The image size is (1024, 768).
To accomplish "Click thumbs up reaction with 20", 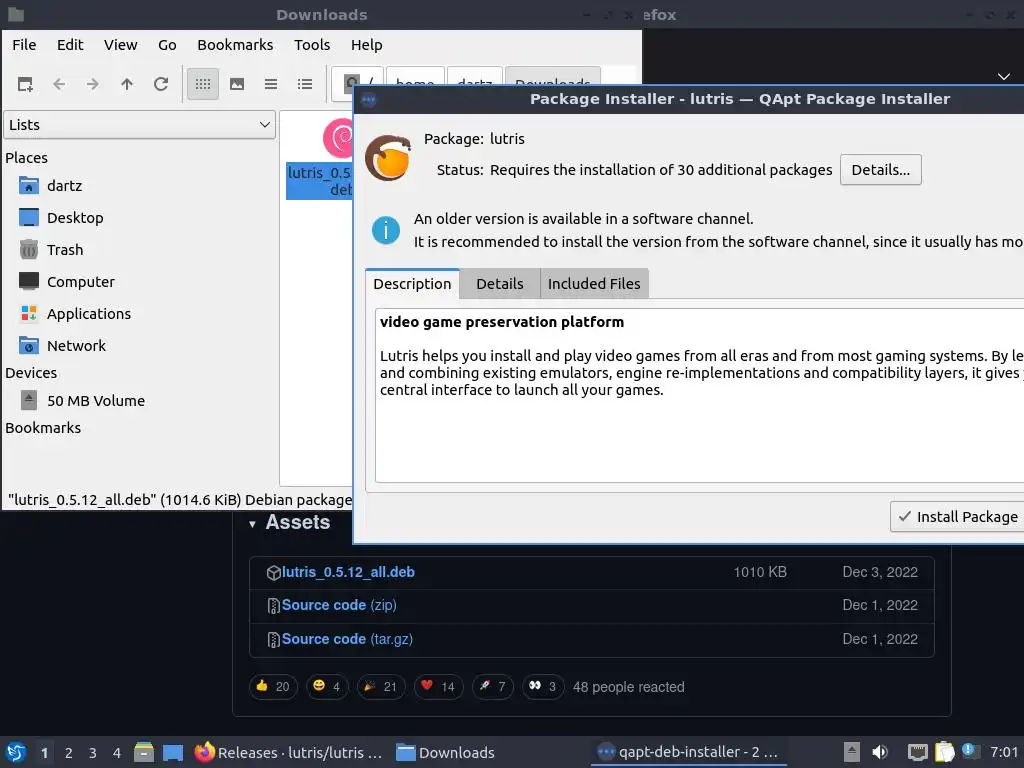I will 274,686.
